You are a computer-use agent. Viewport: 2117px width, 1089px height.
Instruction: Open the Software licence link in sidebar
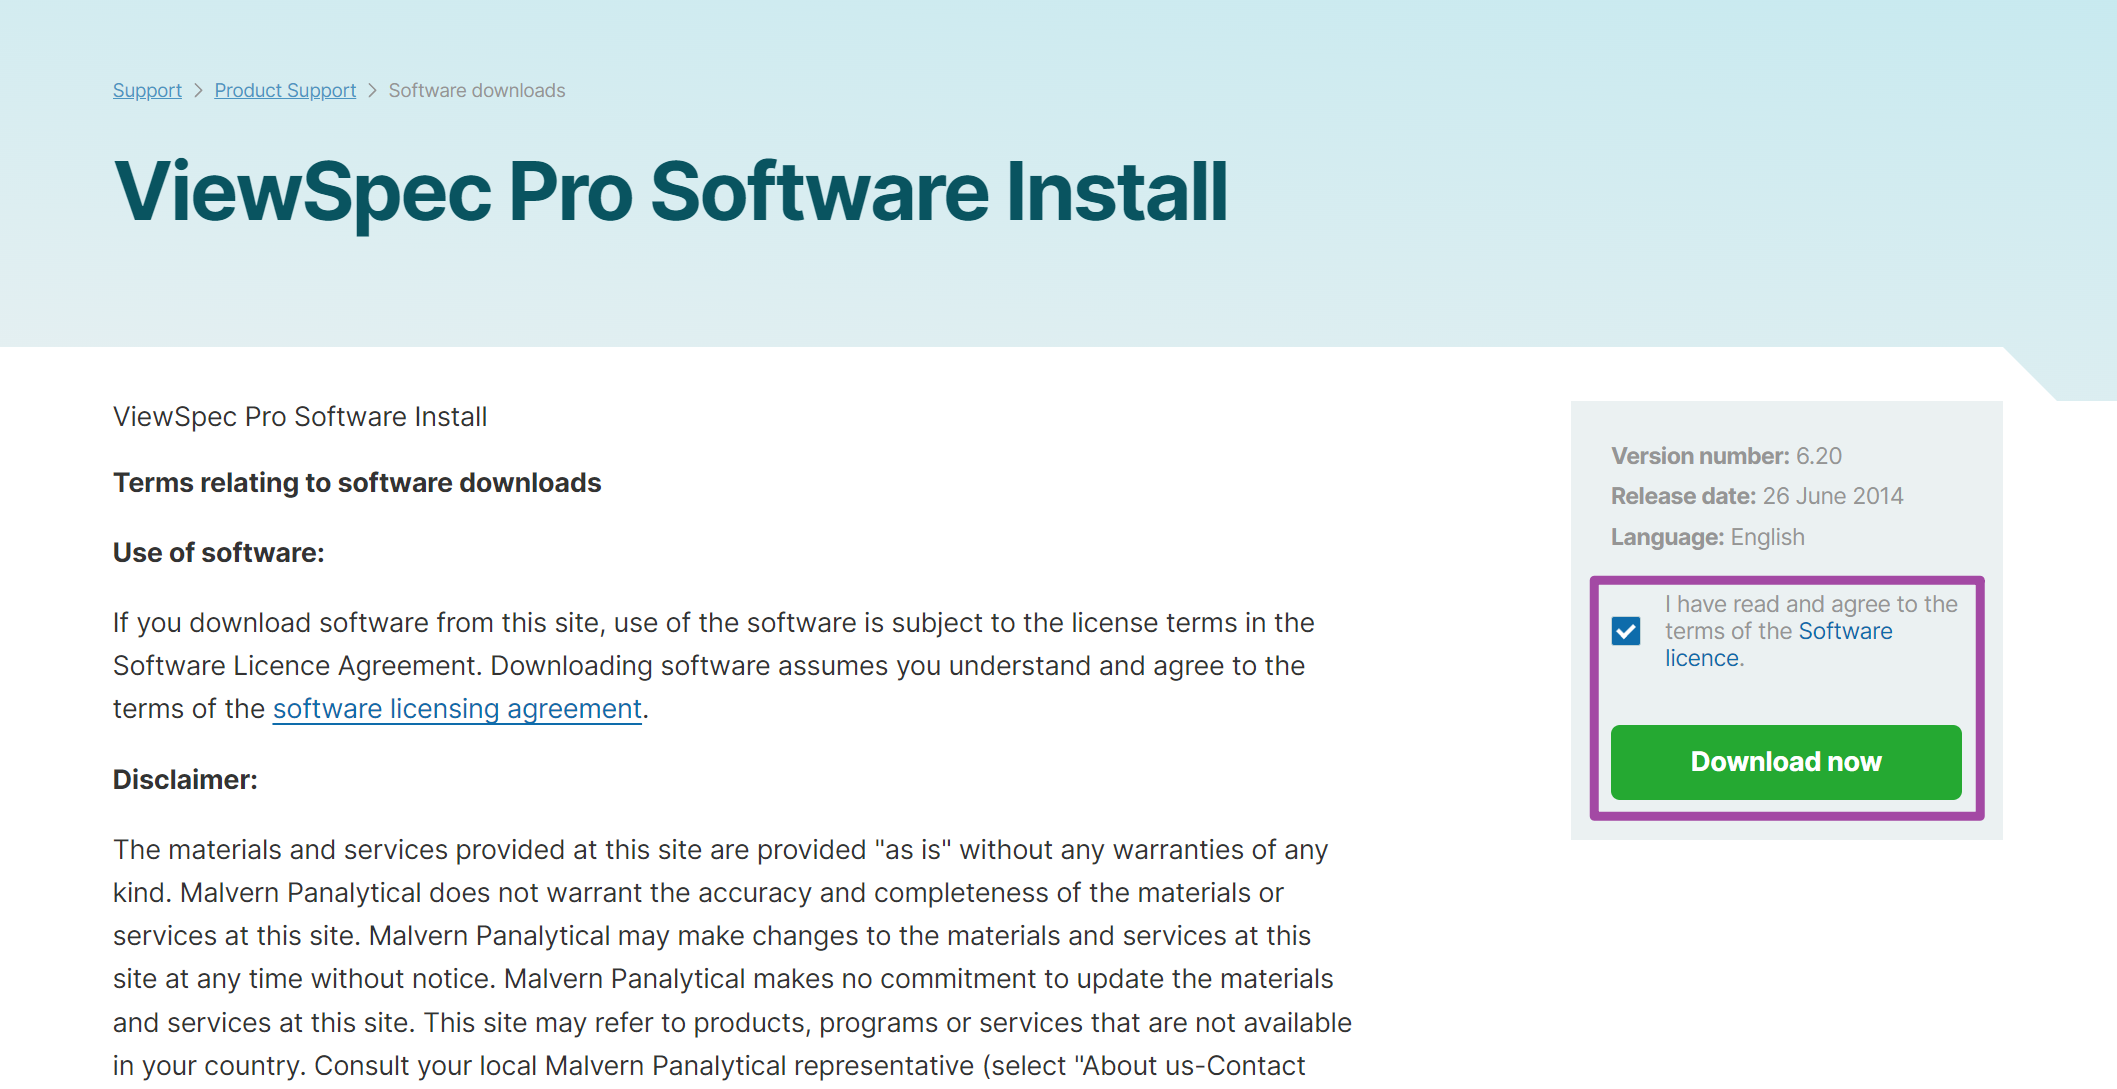point(1844,632)
